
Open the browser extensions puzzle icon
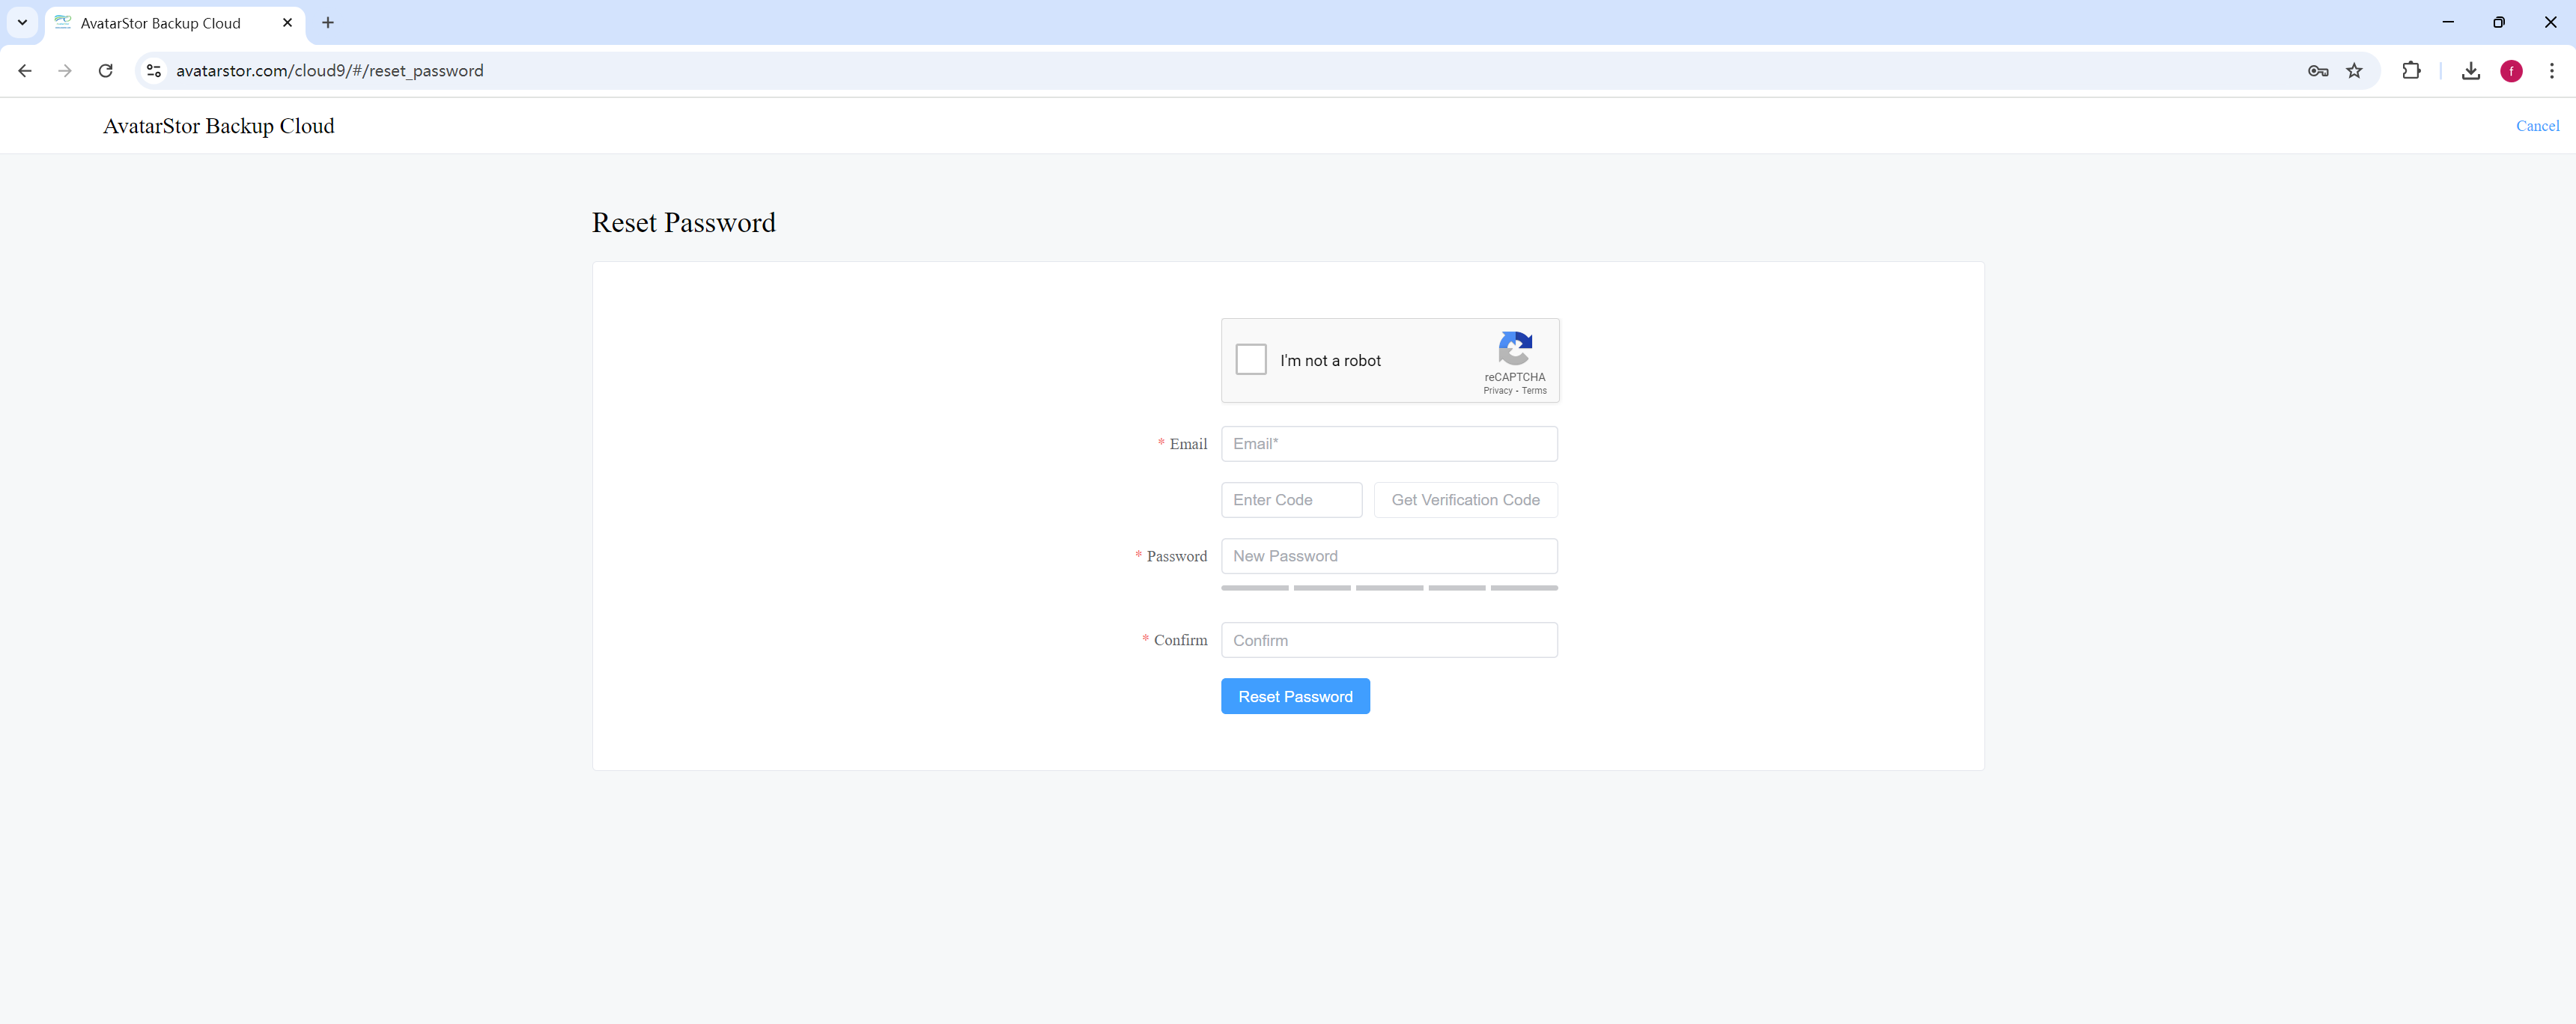click(x=2411, y=71)
